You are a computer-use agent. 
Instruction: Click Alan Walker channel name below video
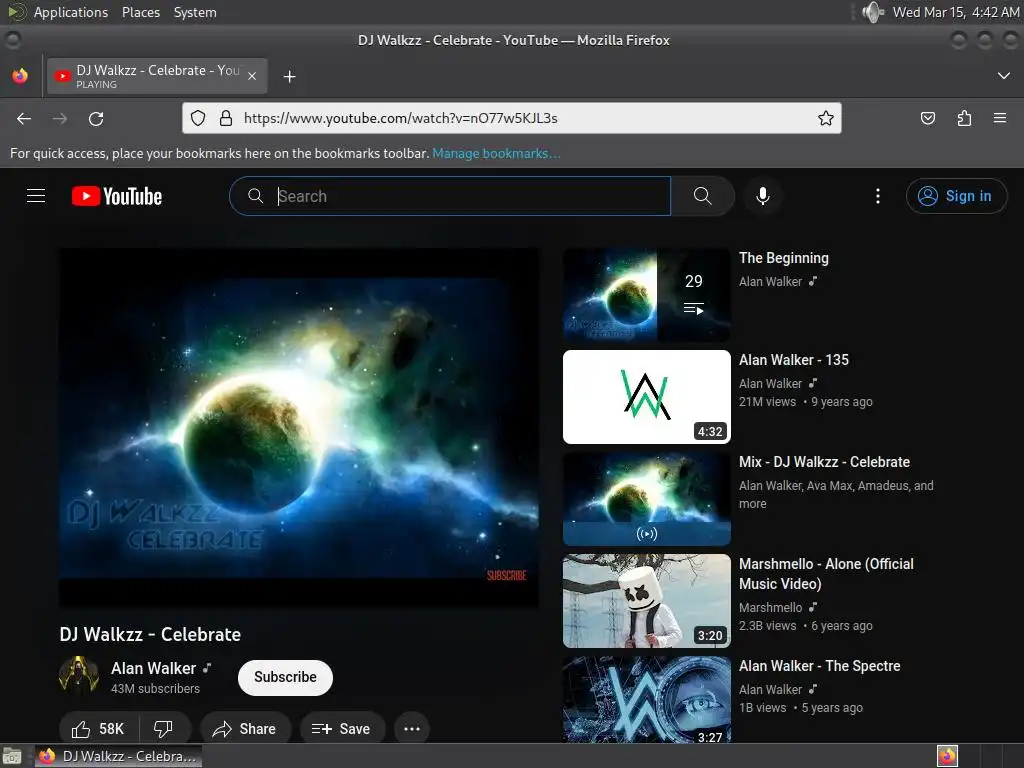(x=153, y=668)
